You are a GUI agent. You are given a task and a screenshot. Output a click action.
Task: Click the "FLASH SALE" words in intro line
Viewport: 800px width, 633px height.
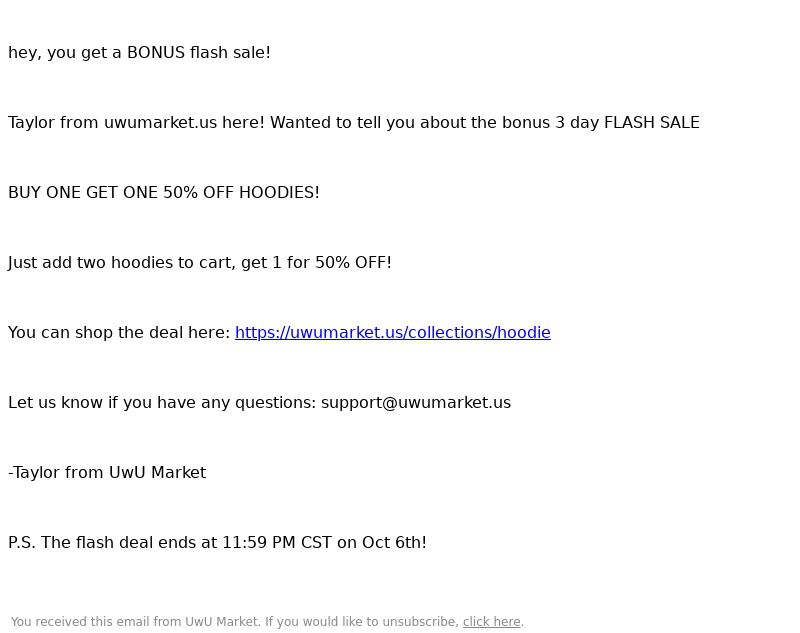click(x=652, y=123)
